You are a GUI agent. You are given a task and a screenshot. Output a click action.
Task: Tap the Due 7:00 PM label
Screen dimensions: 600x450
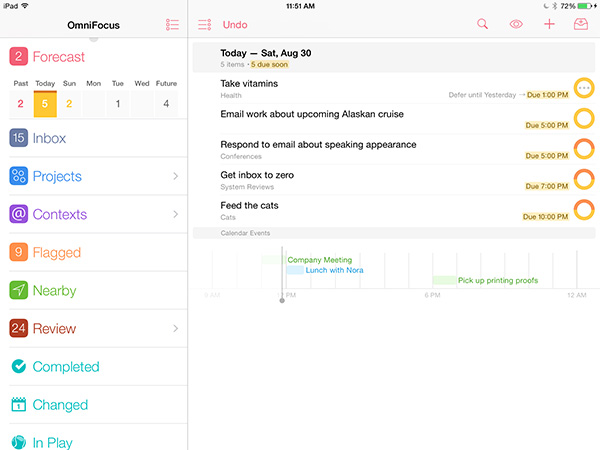pyautogui.click(x=546, y=186)
